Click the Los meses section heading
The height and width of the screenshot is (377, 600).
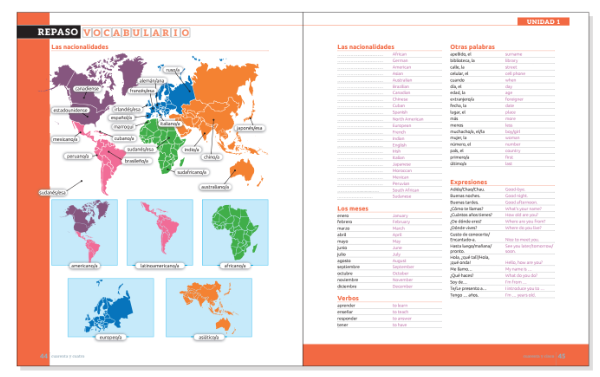coord(352,209)
